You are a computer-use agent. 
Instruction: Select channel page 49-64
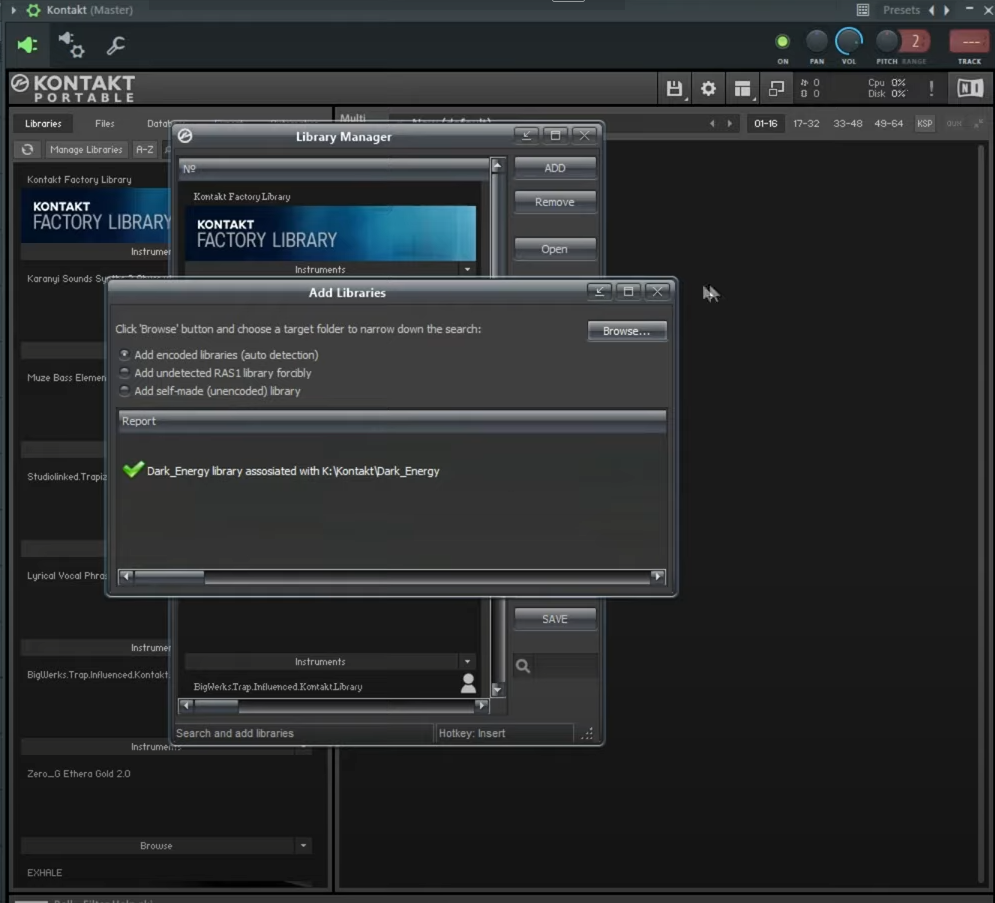click(x=888, y=124)
